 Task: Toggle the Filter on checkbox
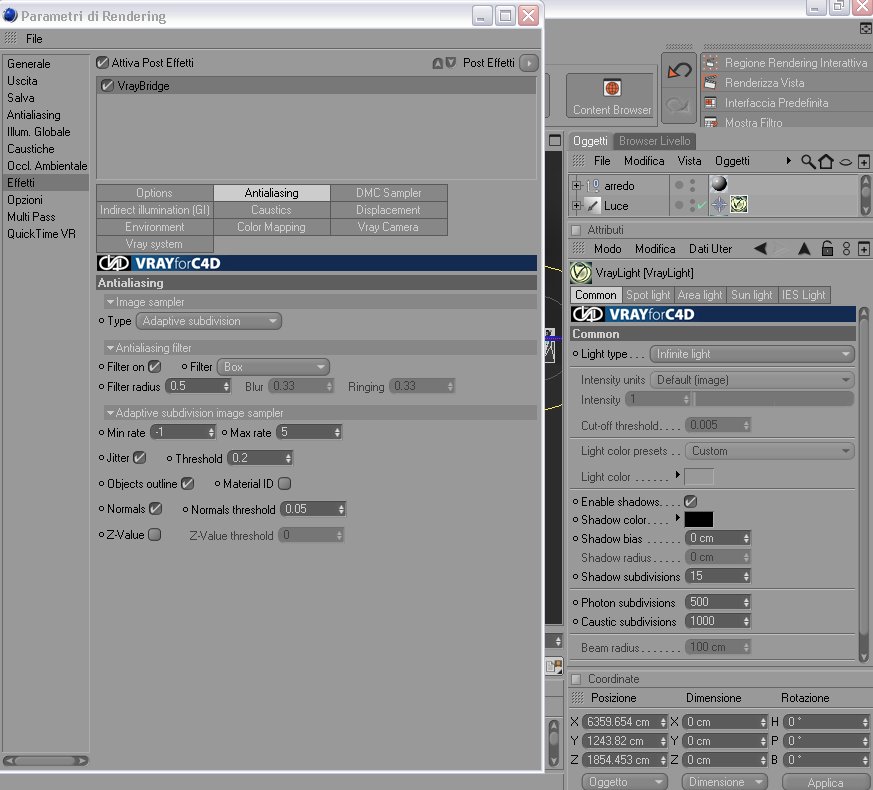coord(155,367)
